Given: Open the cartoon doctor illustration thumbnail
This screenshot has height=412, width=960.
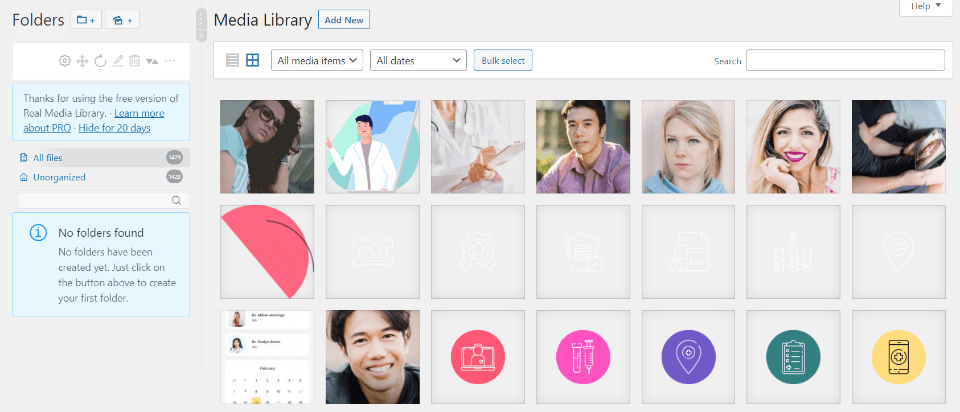Looking at the screenshot, I should click(x=372, y=146).
